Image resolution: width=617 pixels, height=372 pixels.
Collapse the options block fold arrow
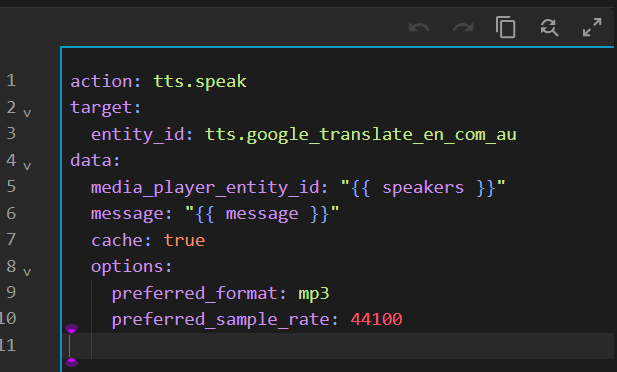(x=27, y=272)
